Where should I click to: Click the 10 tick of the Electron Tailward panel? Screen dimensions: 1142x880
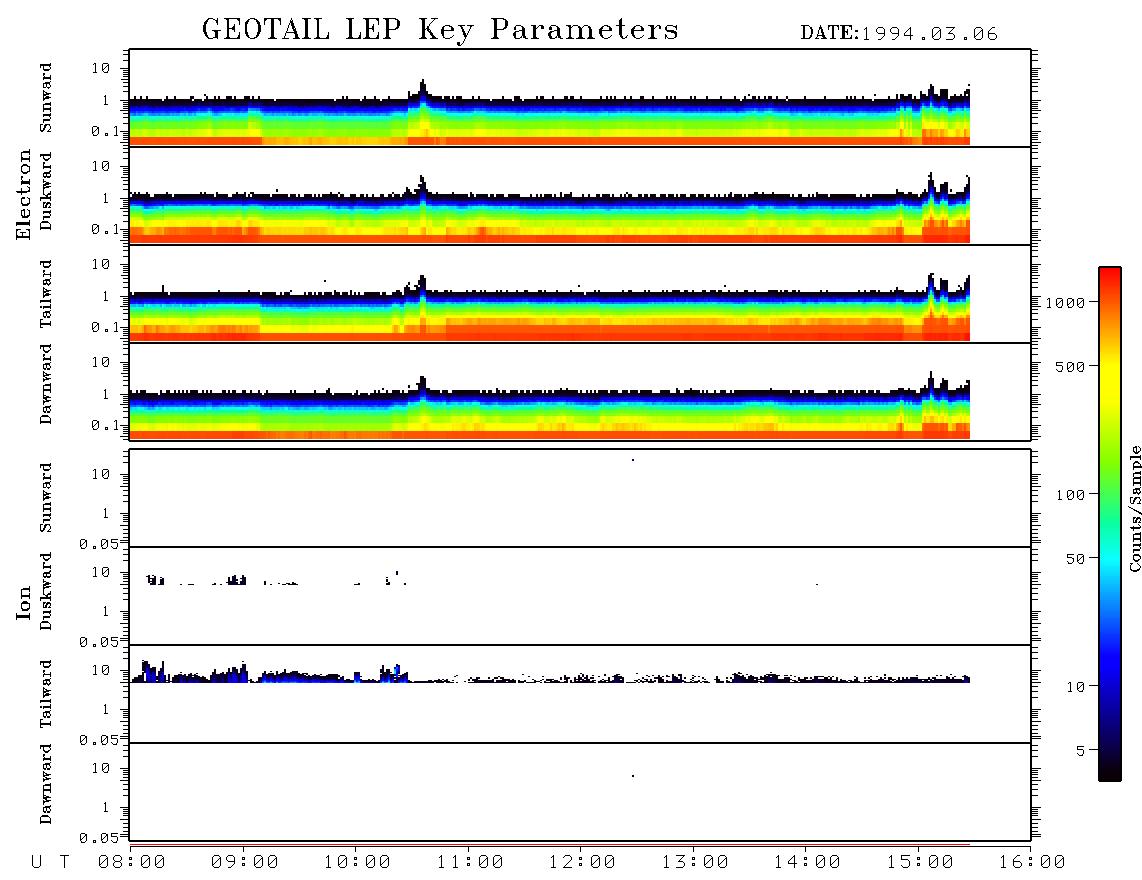(101, 264)
